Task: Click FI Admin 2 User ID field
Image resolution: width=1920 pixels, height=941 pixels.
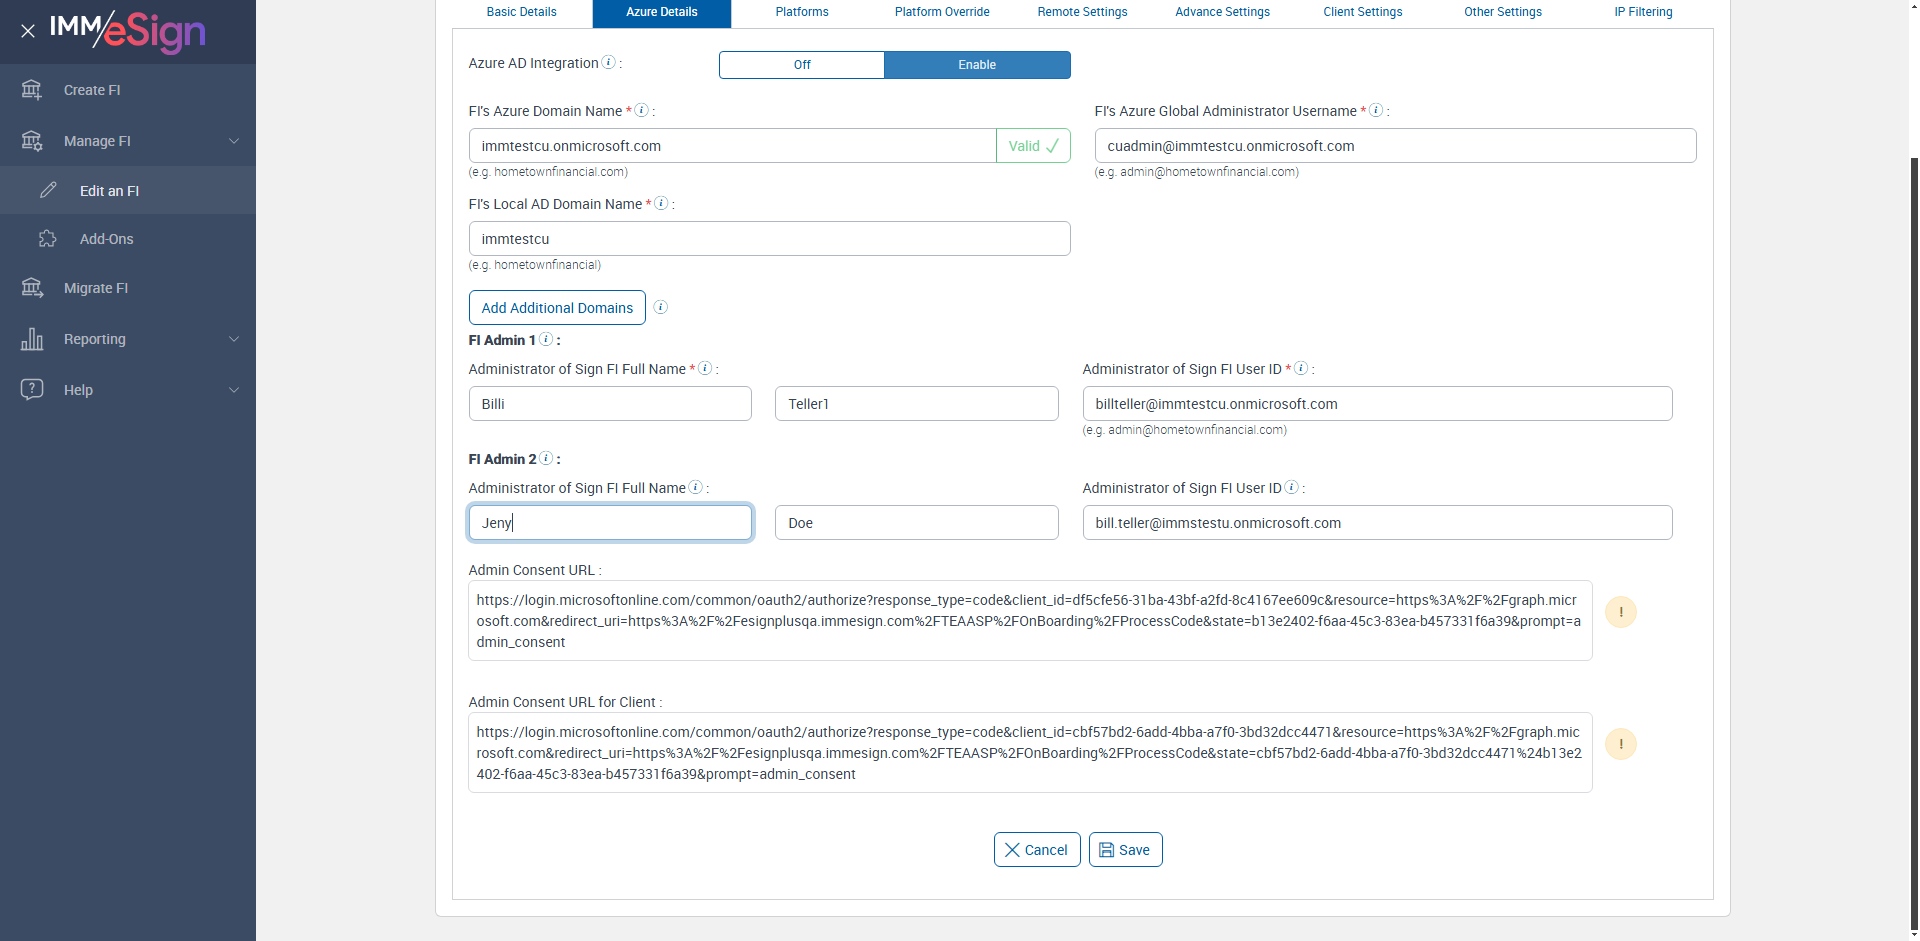Action: [x=1377, y=523]
